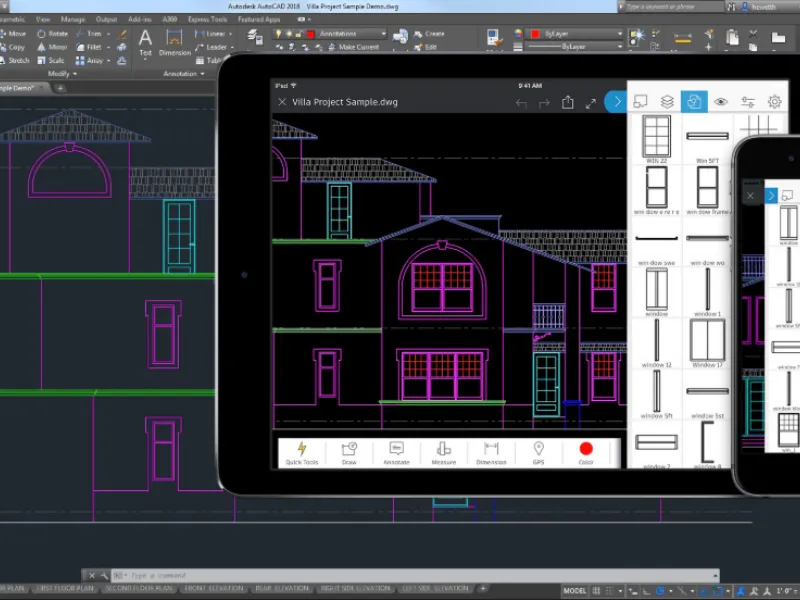The image size is (800, 600).
Task: Click the red ByLayer object color swatch
Action: pyautogui.click(x=535, y=34)
